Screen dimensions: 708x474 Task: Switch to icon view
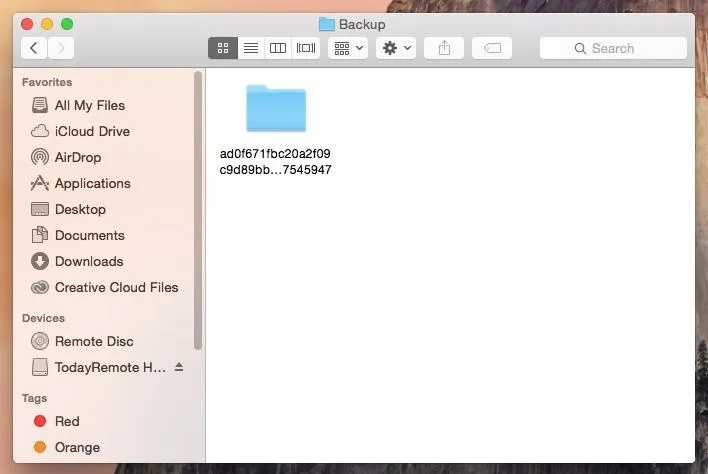click(223, 48)
